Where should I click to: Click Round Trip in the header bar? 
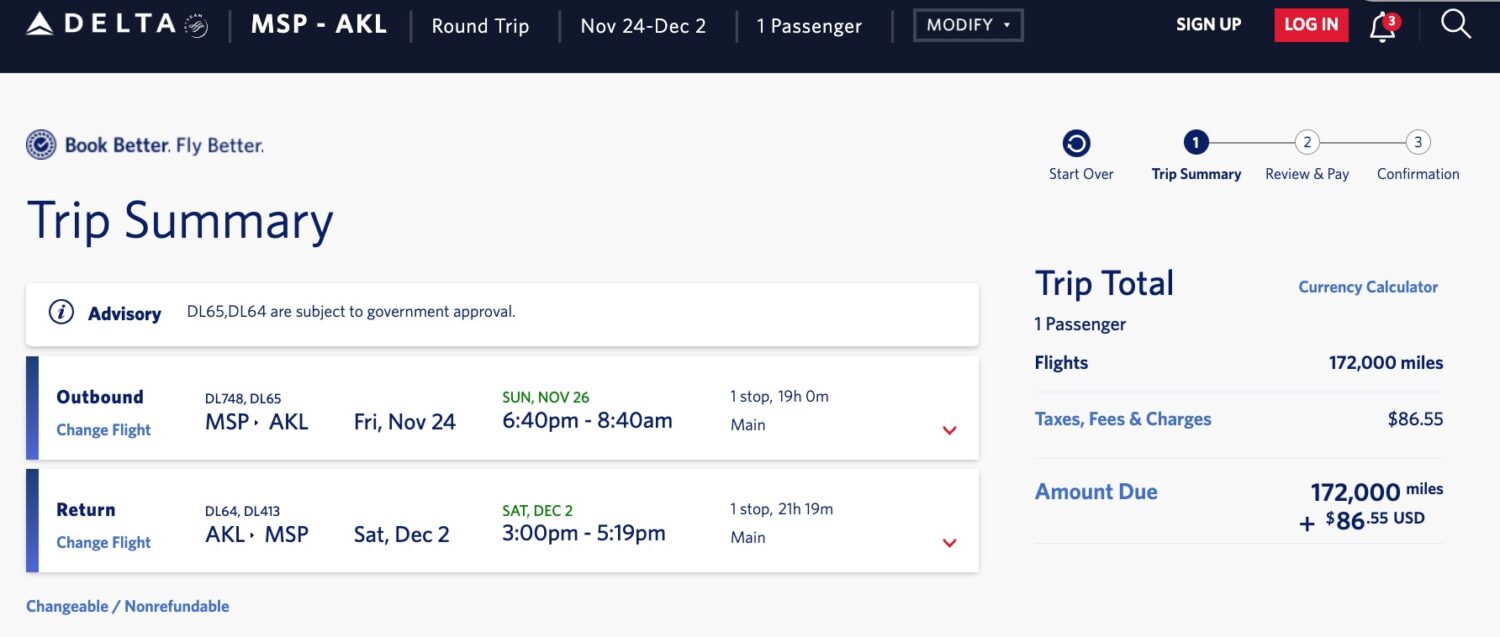coord(480,26)
